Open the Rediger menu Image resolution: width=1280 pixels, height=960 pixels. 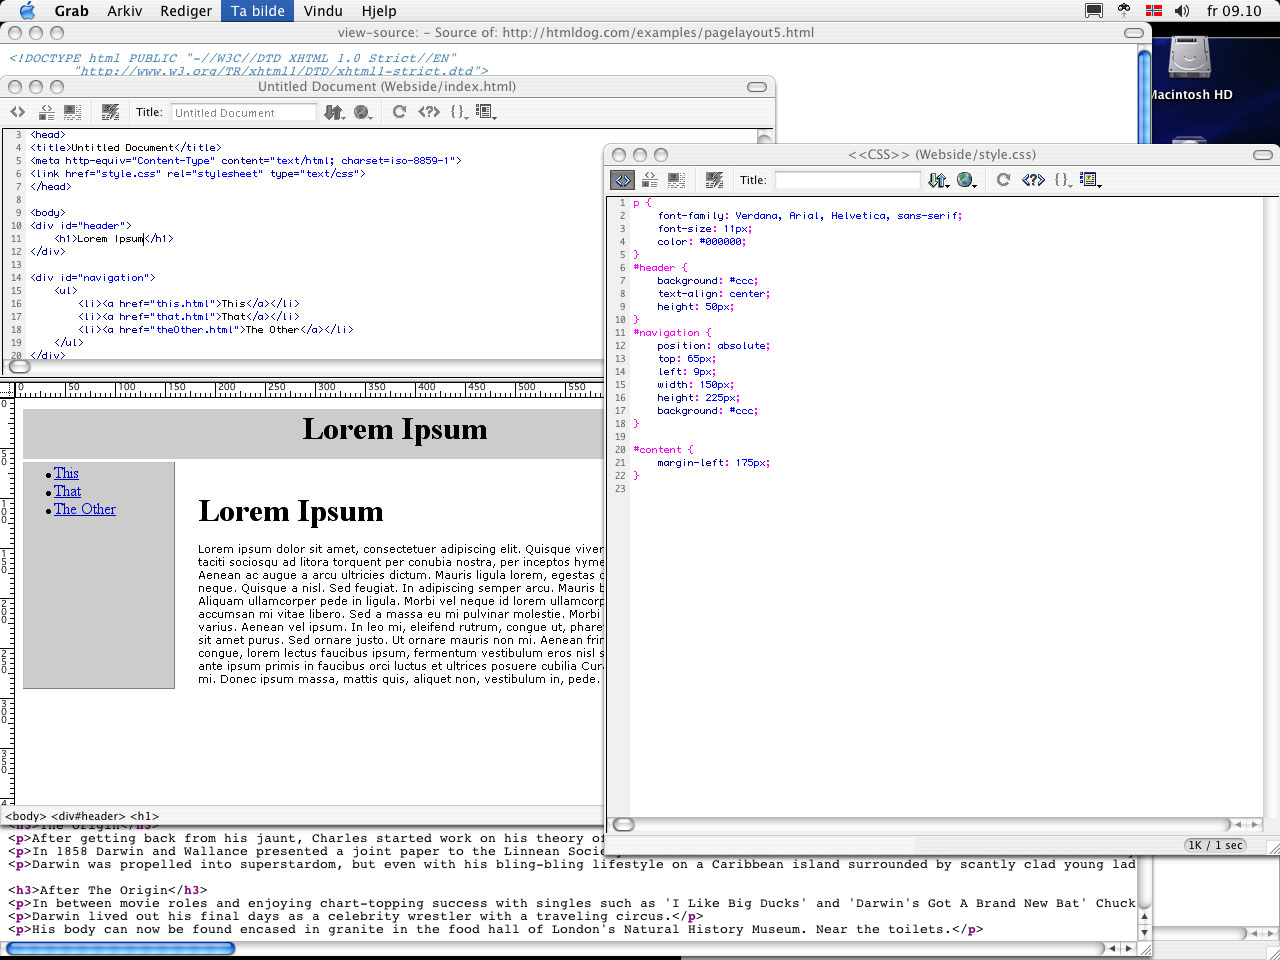click(186, 11)
